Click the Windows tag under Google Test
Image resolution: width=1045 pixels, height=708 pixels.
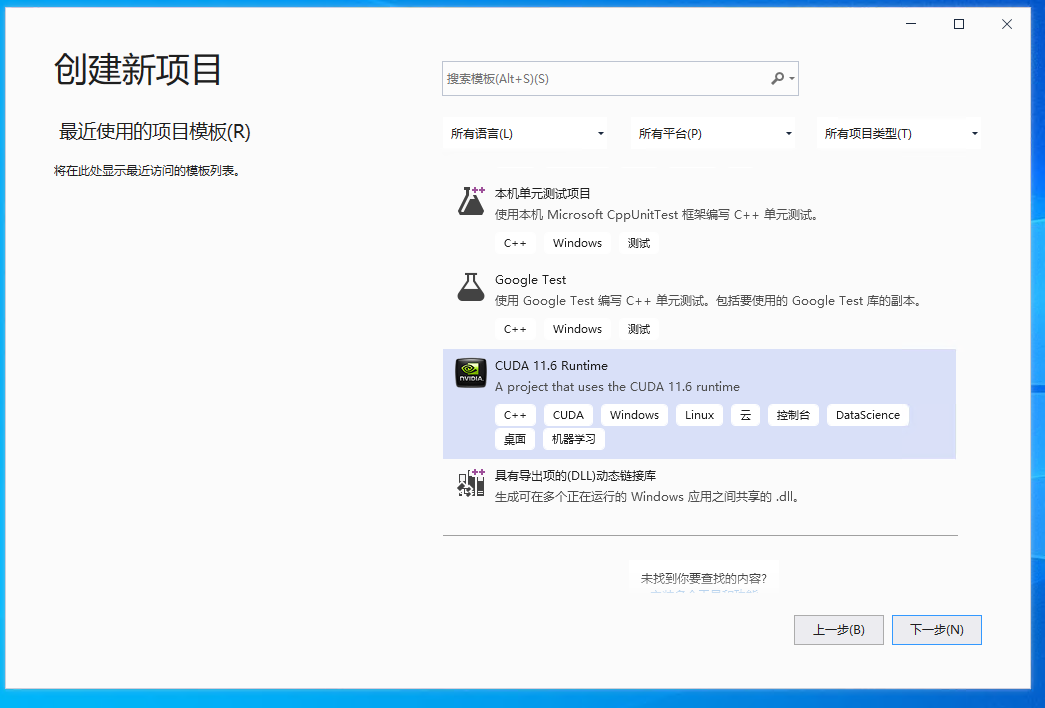tap(577, 329)
